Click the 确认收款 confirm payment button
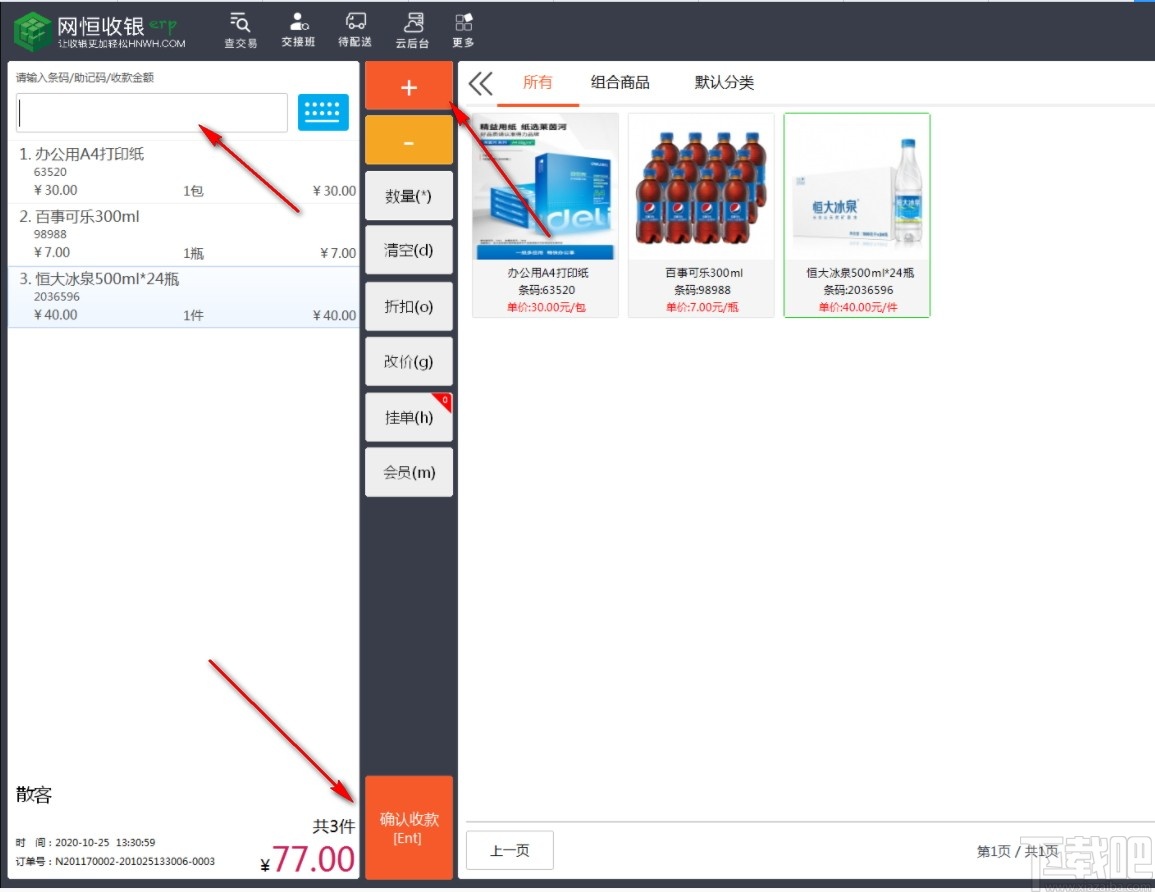This screenshot has height=892, width=1155. (409, 827)
